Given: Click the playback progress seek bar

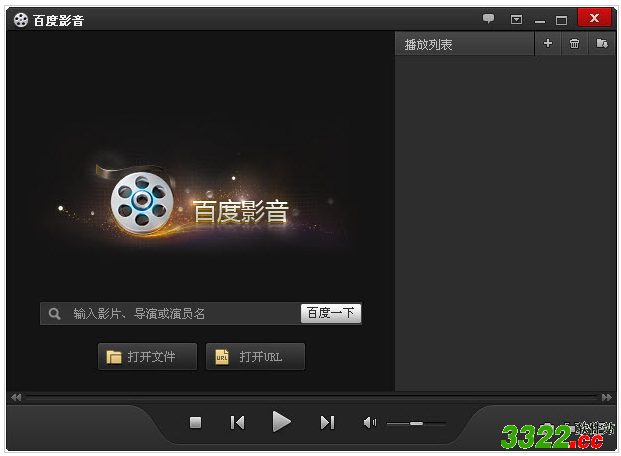Looking at the screenshot, I should coord(312,397).
